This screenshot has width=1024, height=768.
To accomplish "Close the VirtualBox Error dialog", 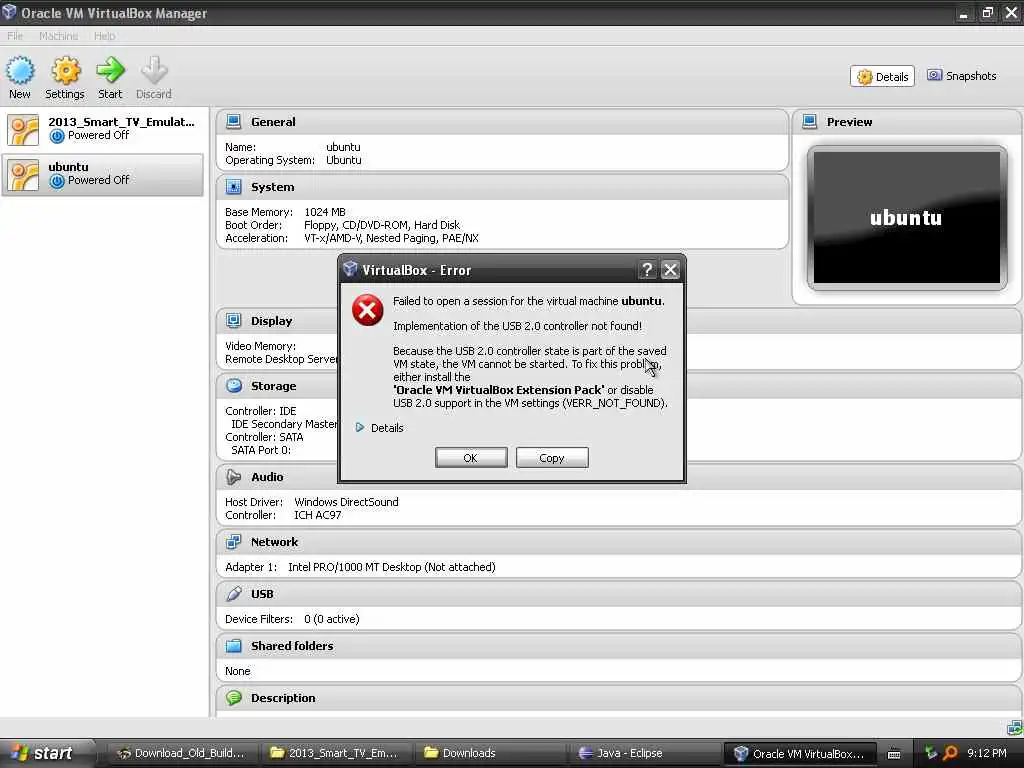I will [671, 270].
